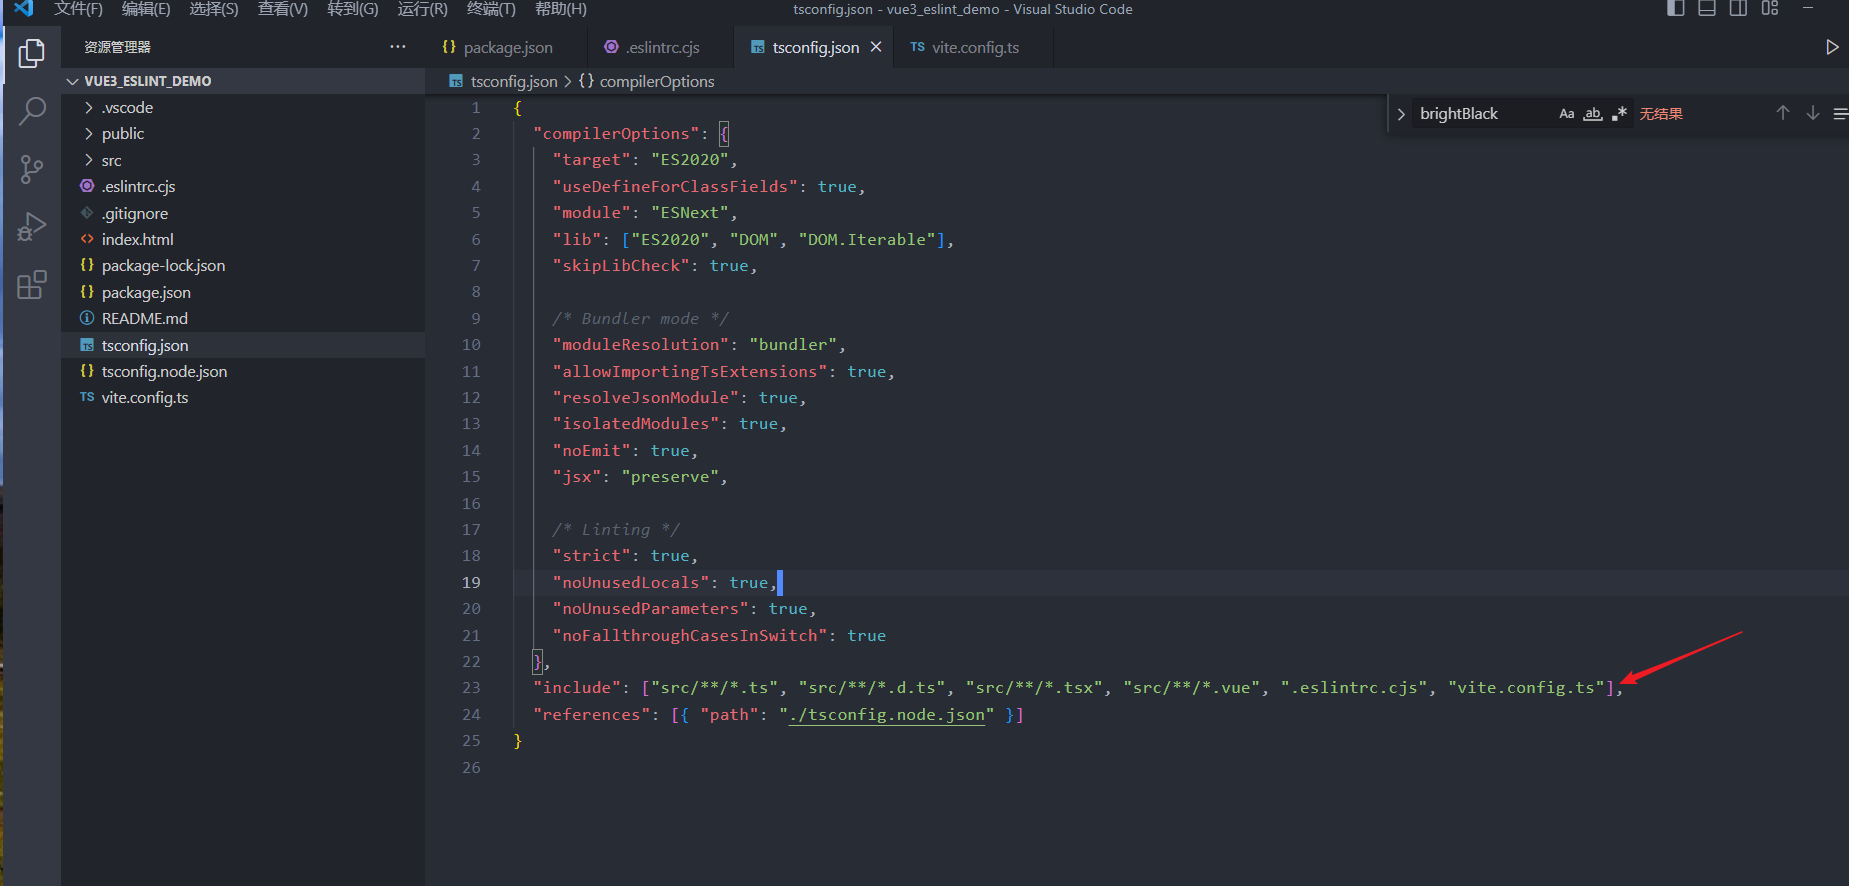The image size is (1849, 886).
Task: Open customize layout icon
Action: [x=1770, y=8]
